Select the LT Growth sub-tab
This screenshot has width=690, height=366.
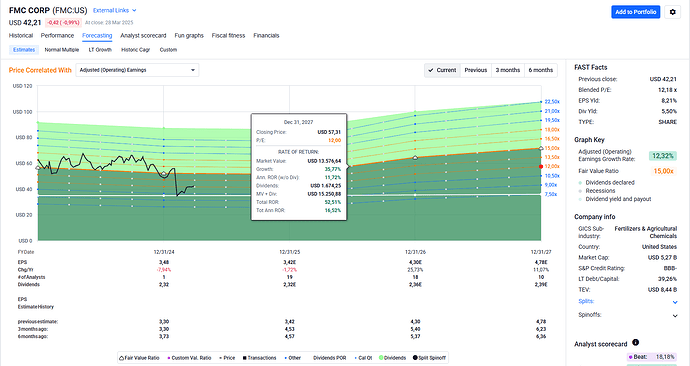(100, 50)
